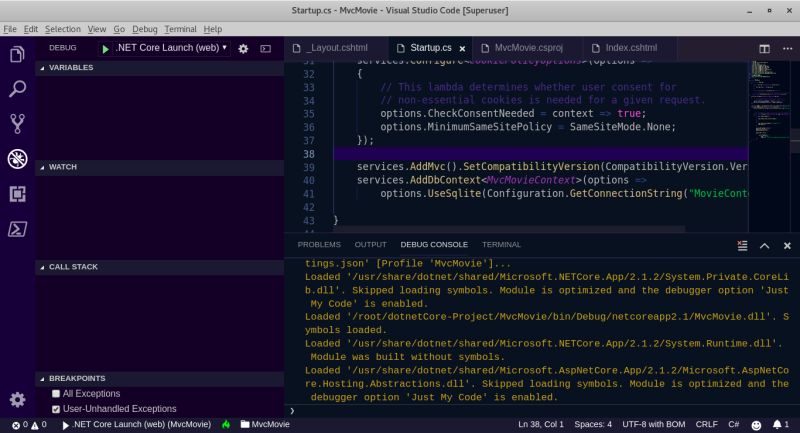Viewport: 800px width, 433px height.
Task: Change line endings via CRLF
Action: coord(706,424)
